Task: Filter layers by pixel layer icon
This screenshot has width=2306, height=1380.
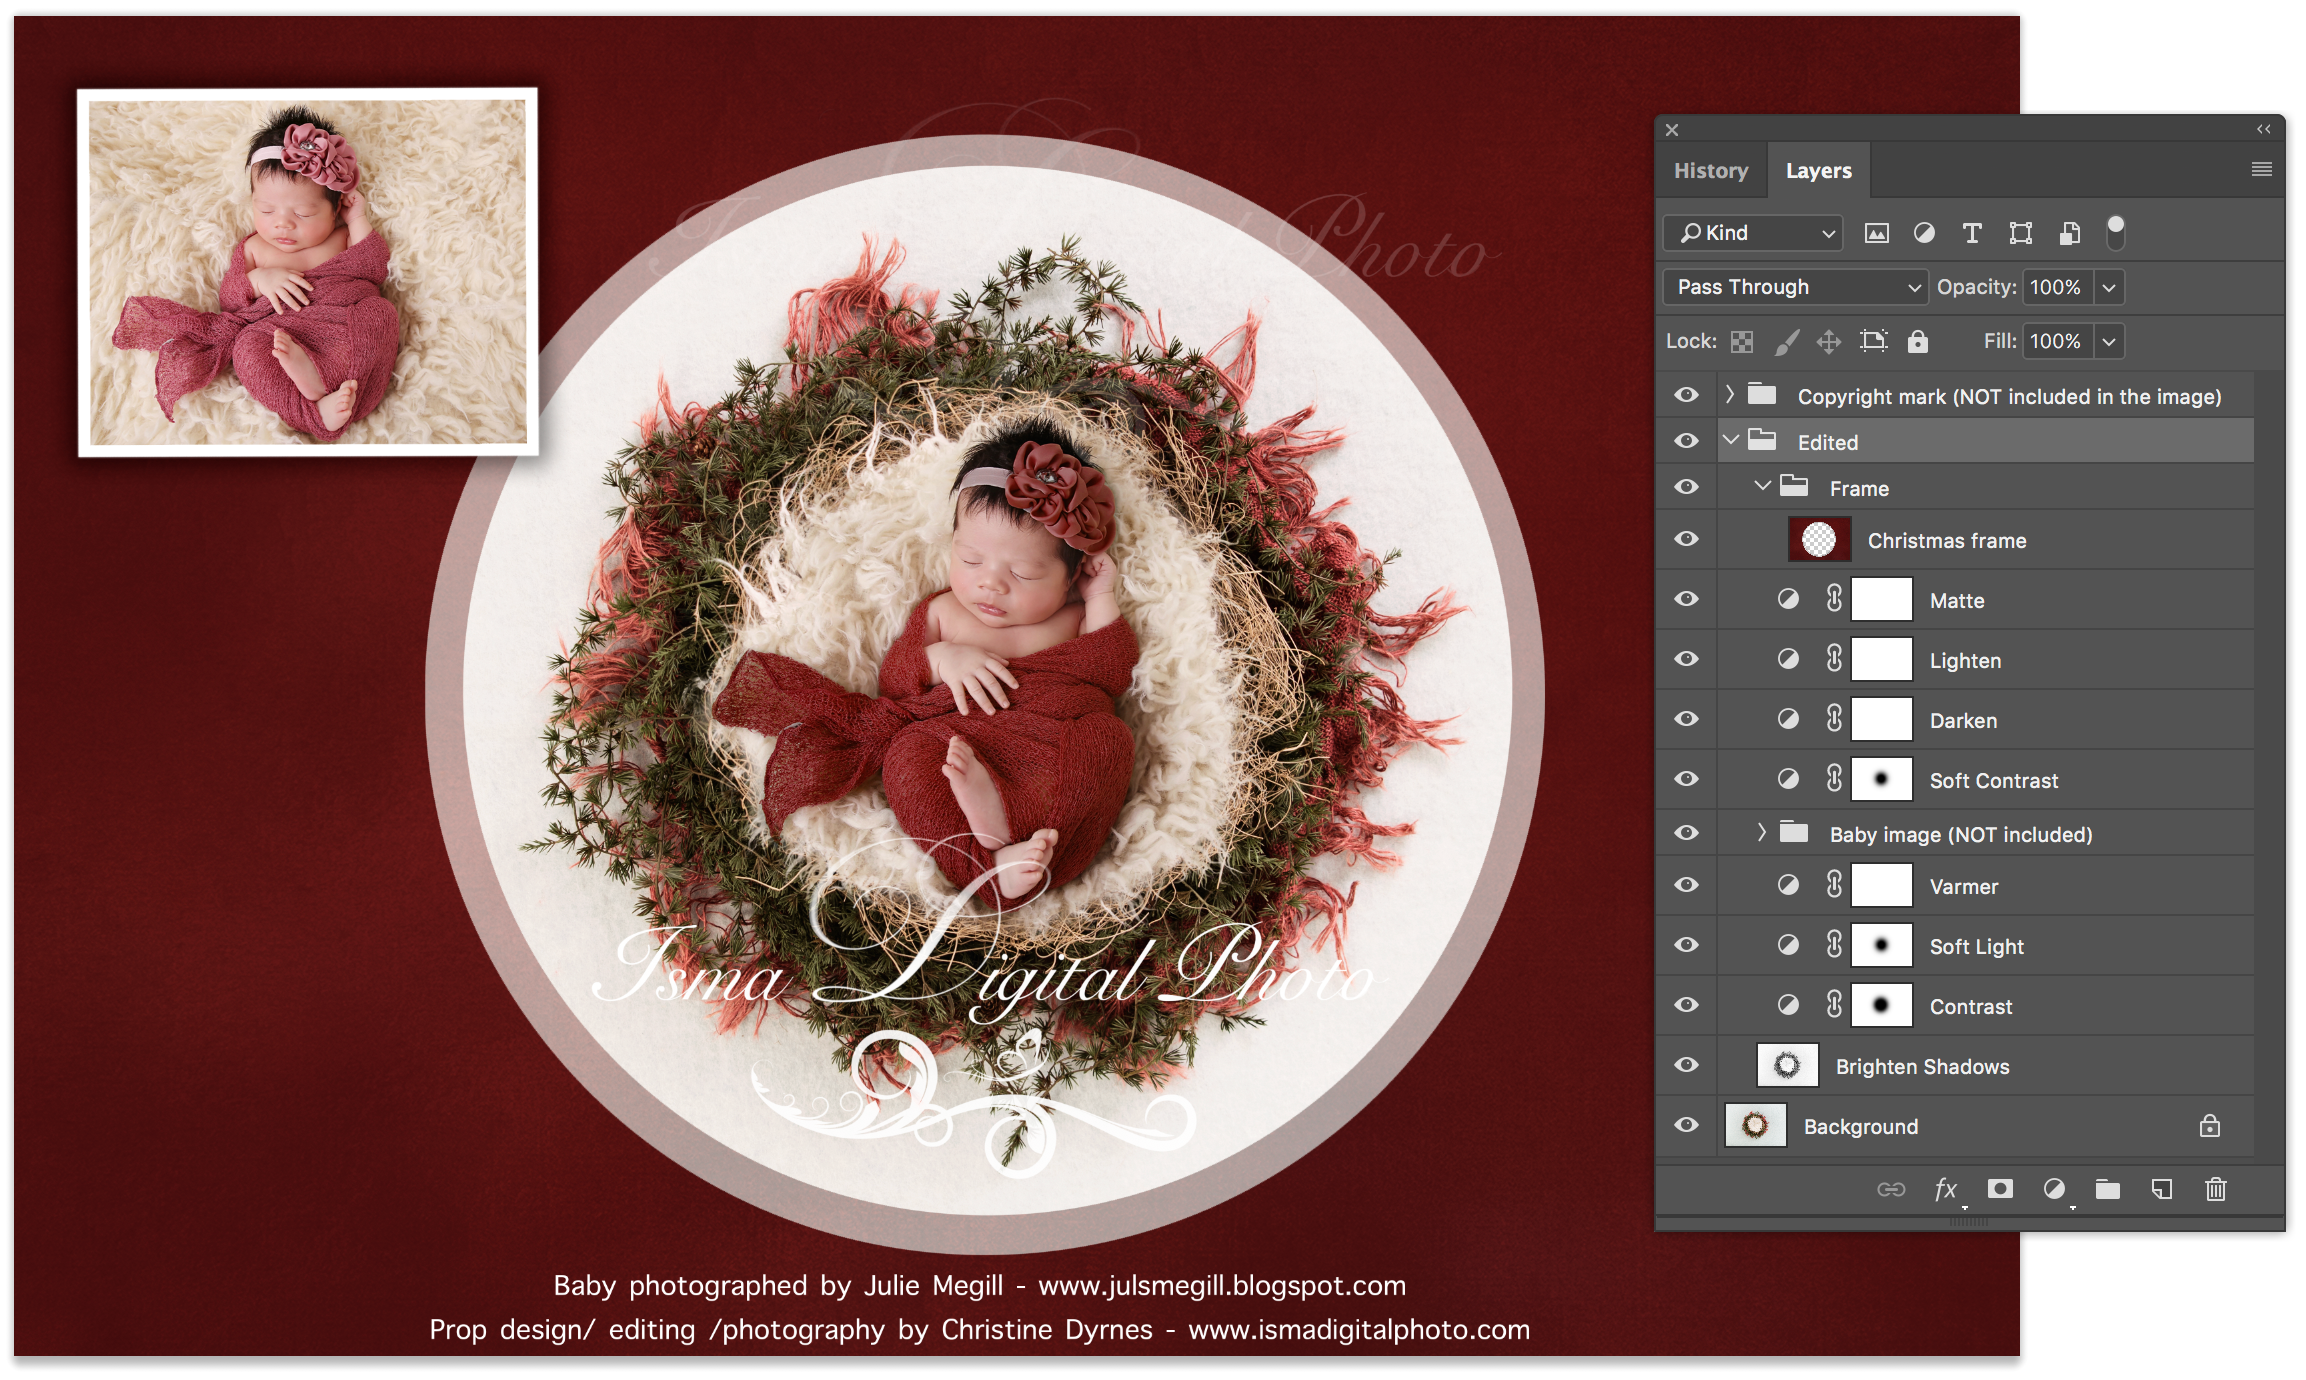Action: (1876, 233)
